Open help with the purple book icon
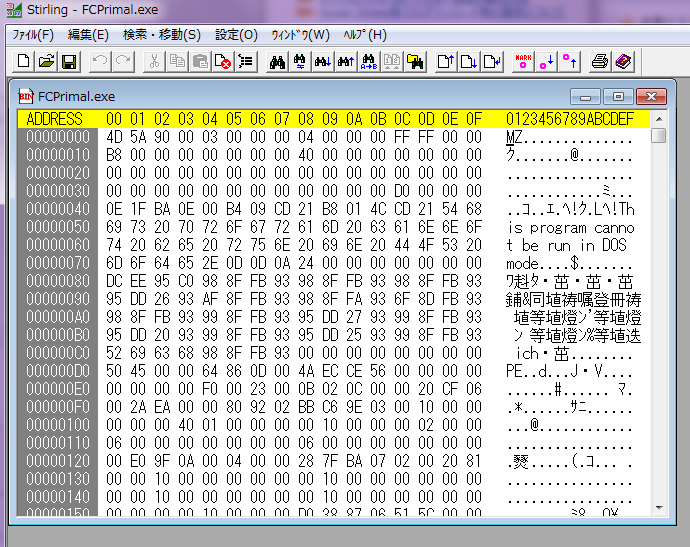 coord(623,62)
